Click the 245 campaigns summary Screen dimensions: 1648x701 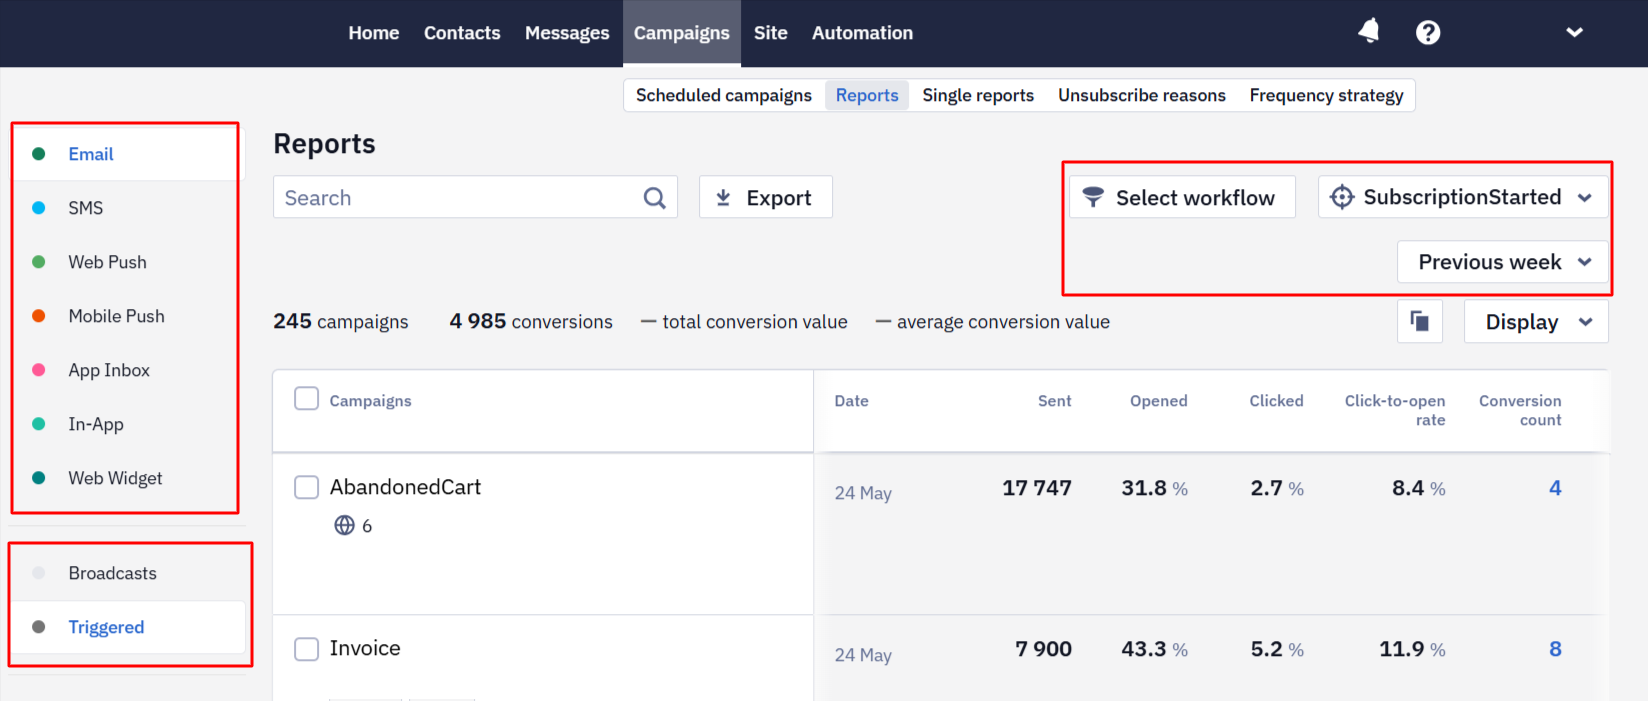point(341,321)
